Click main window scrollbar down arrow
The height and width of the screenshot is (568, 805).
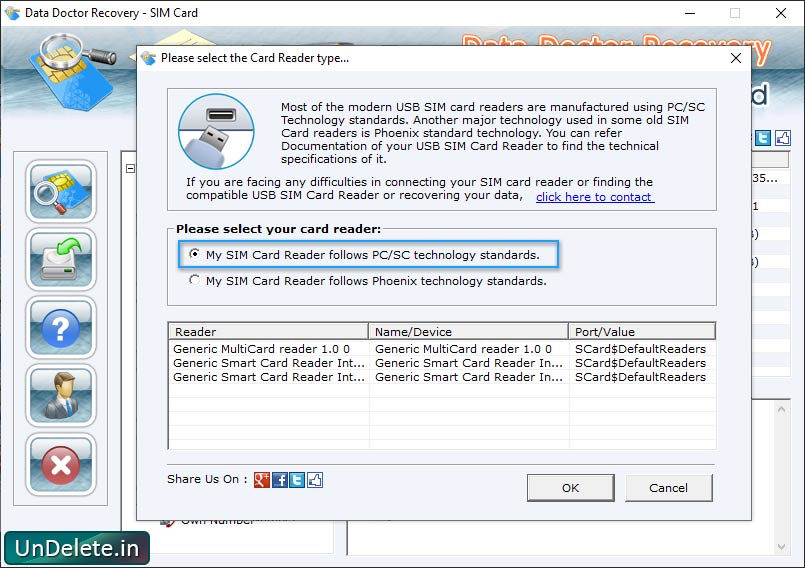pos(781,547)
